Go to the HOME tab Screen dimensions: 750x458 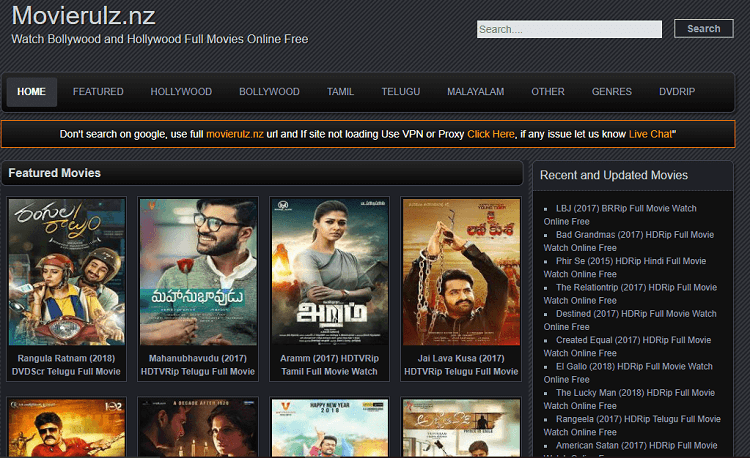click(32, 92)
